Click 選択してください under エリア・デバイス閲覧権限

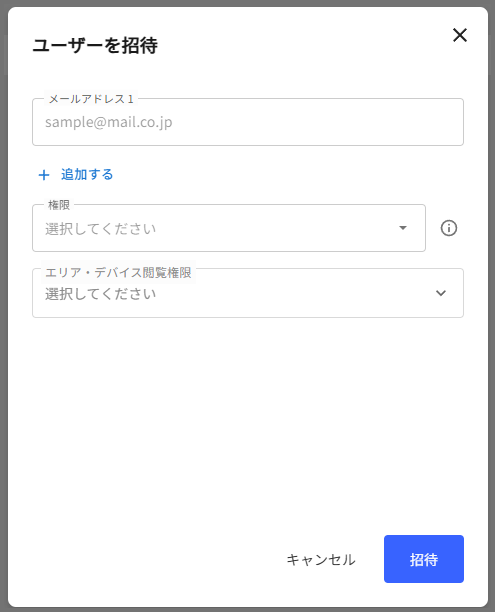click(x=101, y=294)
